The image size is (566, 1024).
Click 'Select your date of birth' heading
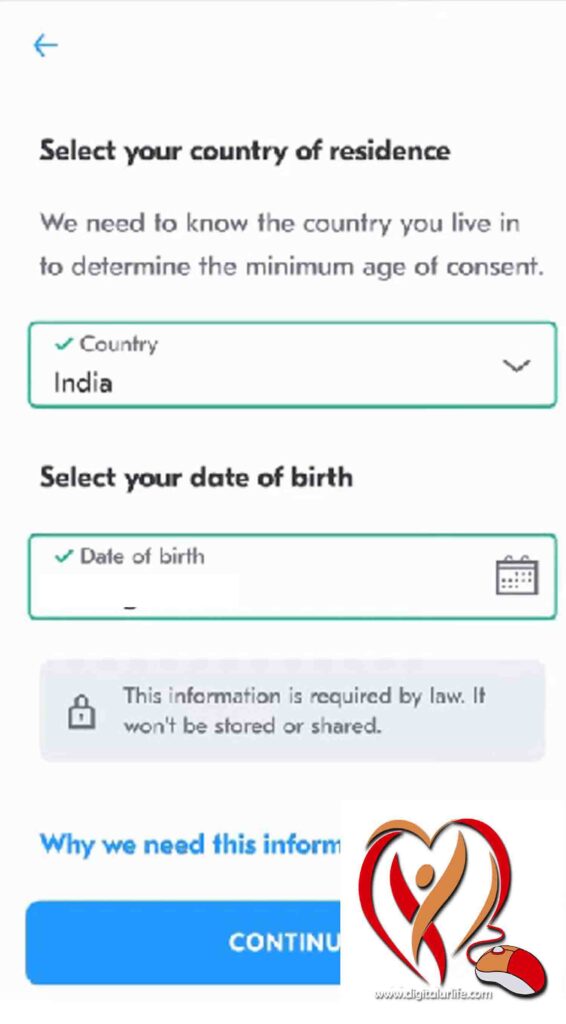197,478
